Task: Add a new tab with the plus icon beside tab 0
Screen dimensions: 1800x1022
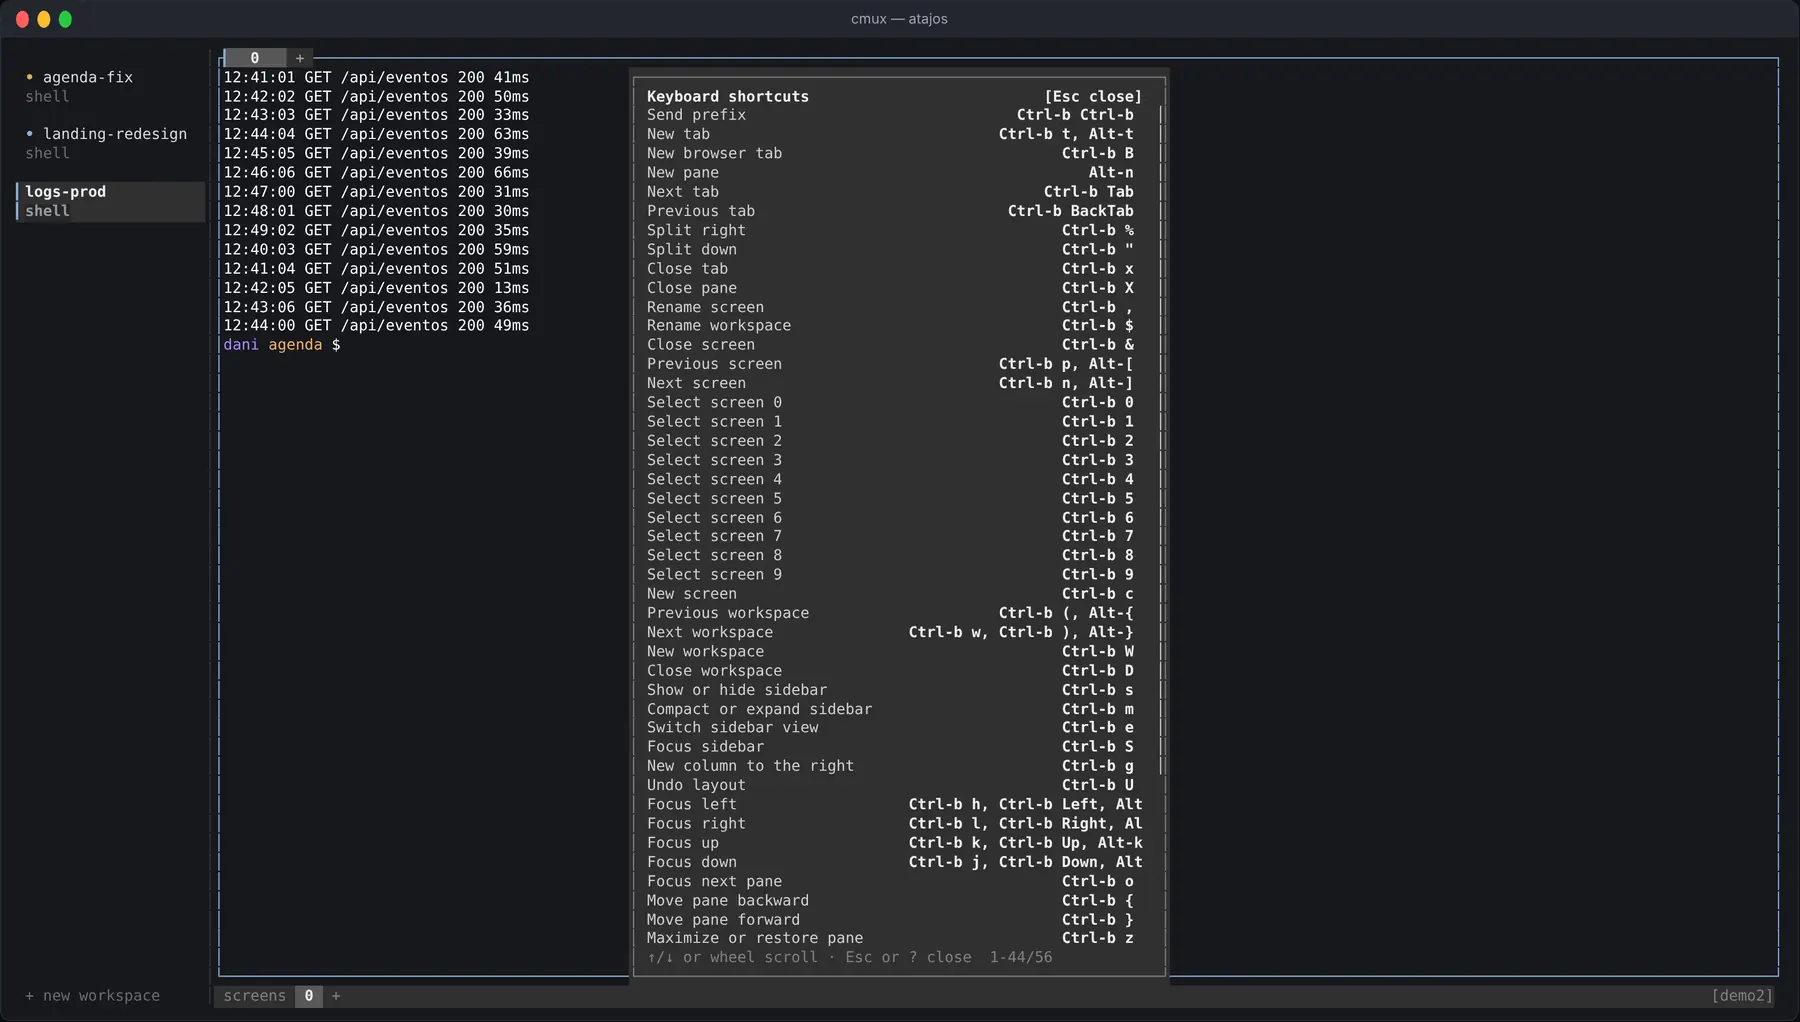Action: (x=300, y=58)
